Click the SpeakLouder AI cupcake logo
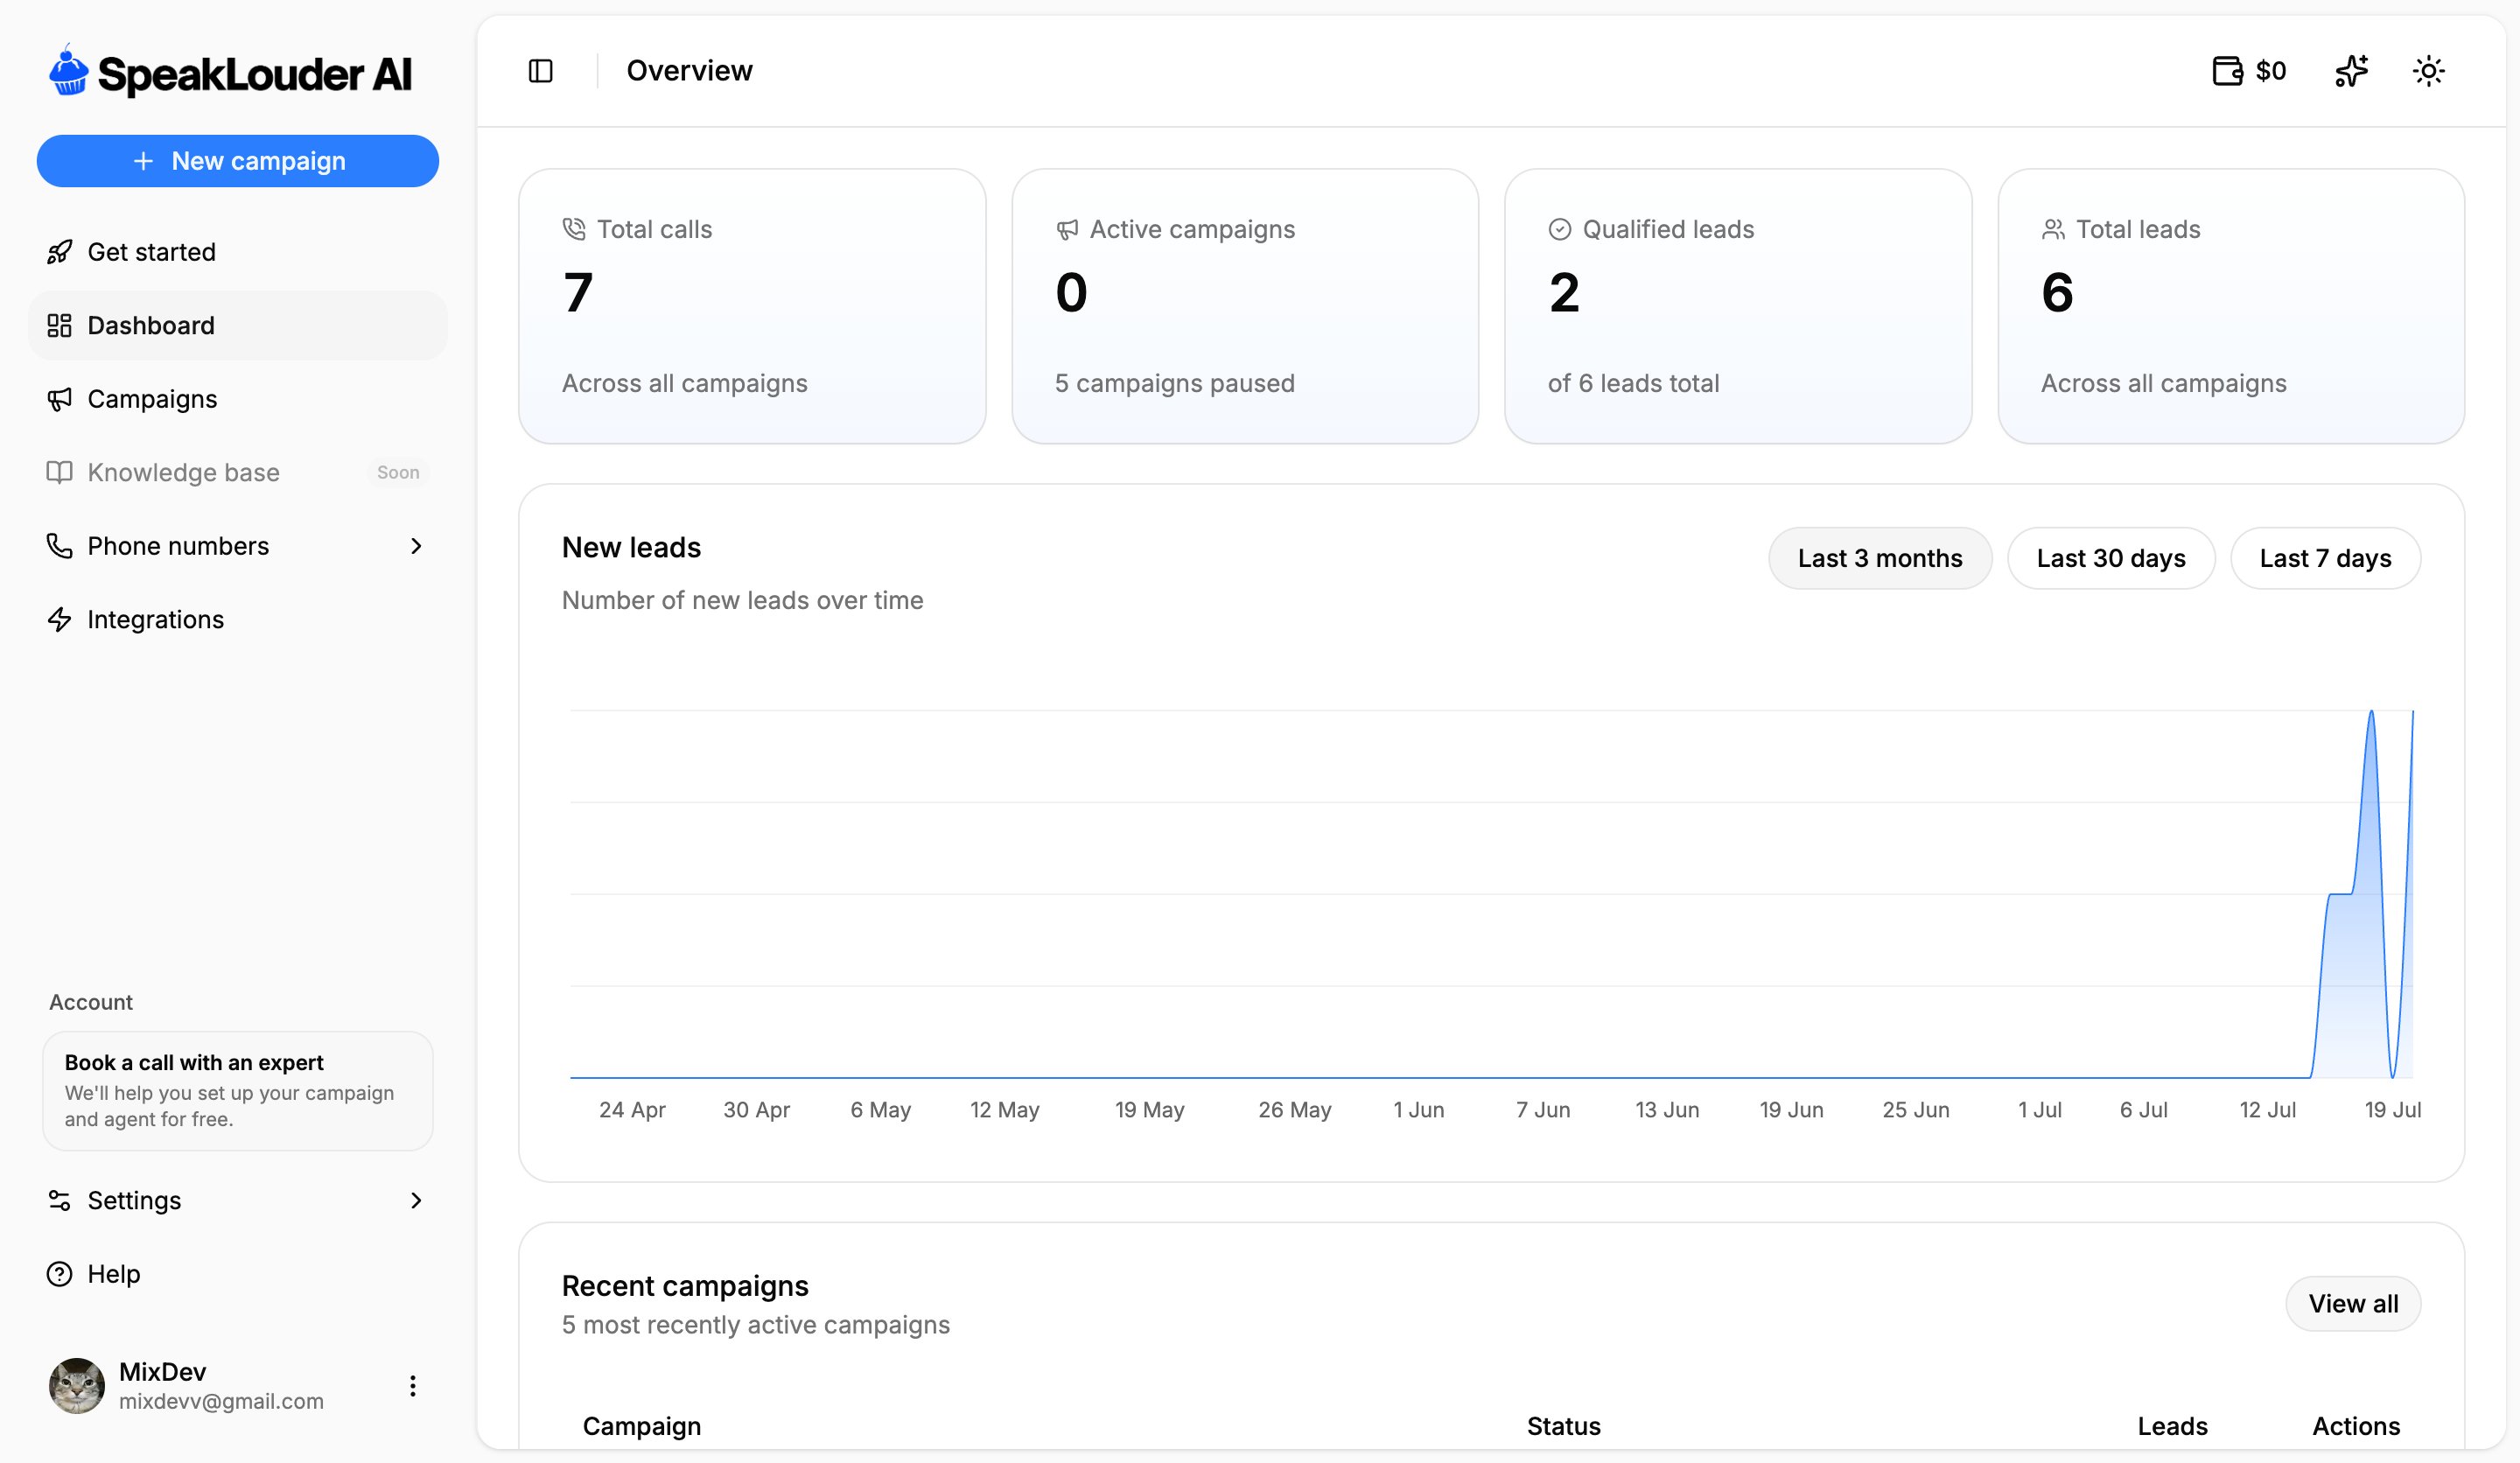 point(69,71)
